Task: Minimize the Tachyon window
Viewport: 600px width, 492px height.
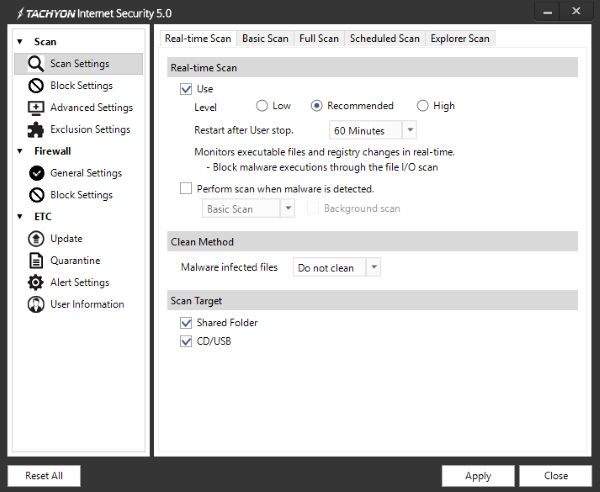Action: click(548, 12)
